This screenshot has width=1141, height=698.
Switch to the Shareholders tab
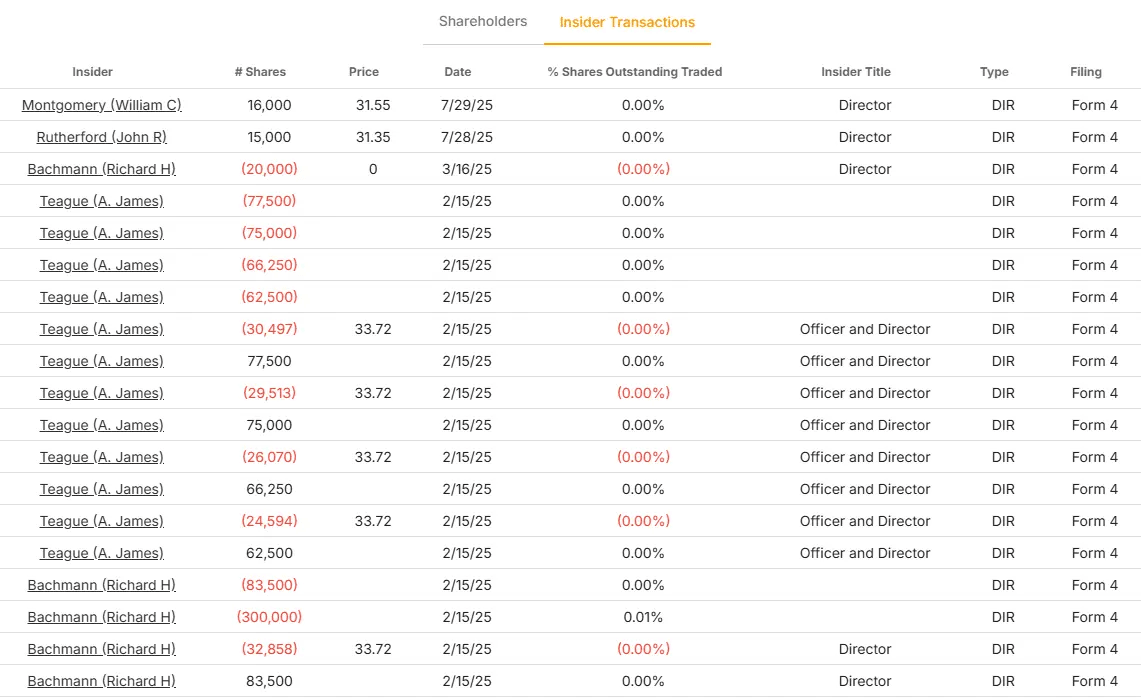pos(483,21)
